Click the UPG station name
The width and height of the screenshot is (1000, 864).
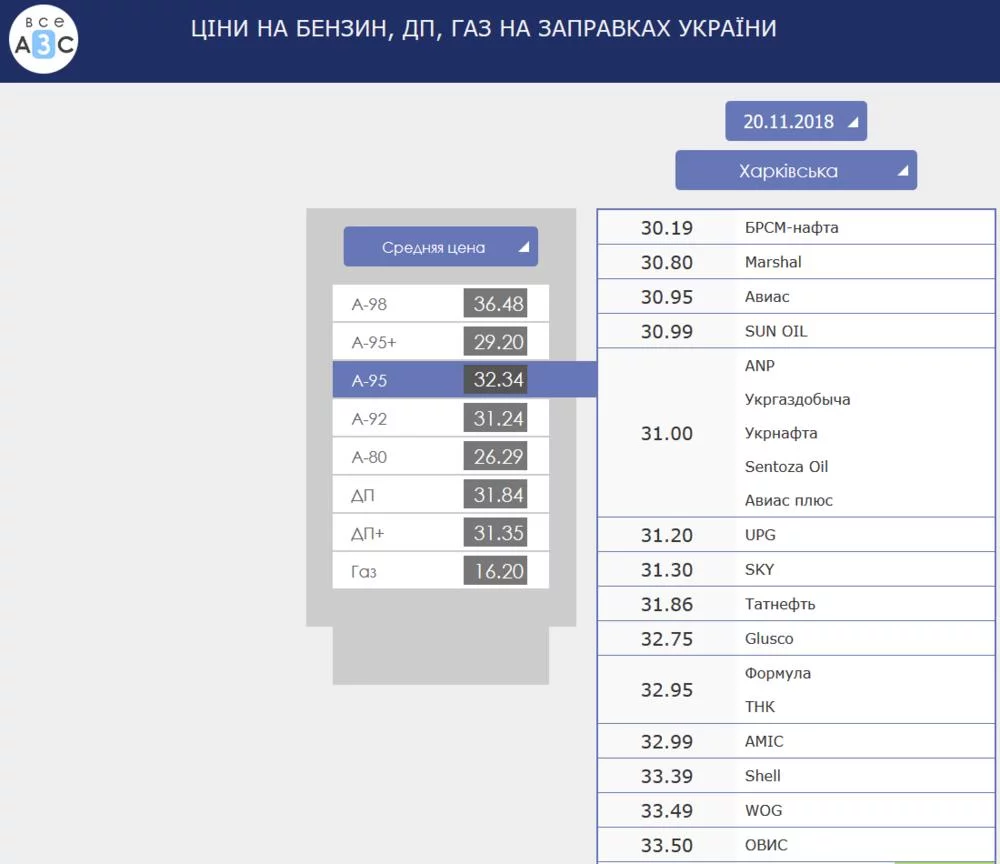point(760,535)
